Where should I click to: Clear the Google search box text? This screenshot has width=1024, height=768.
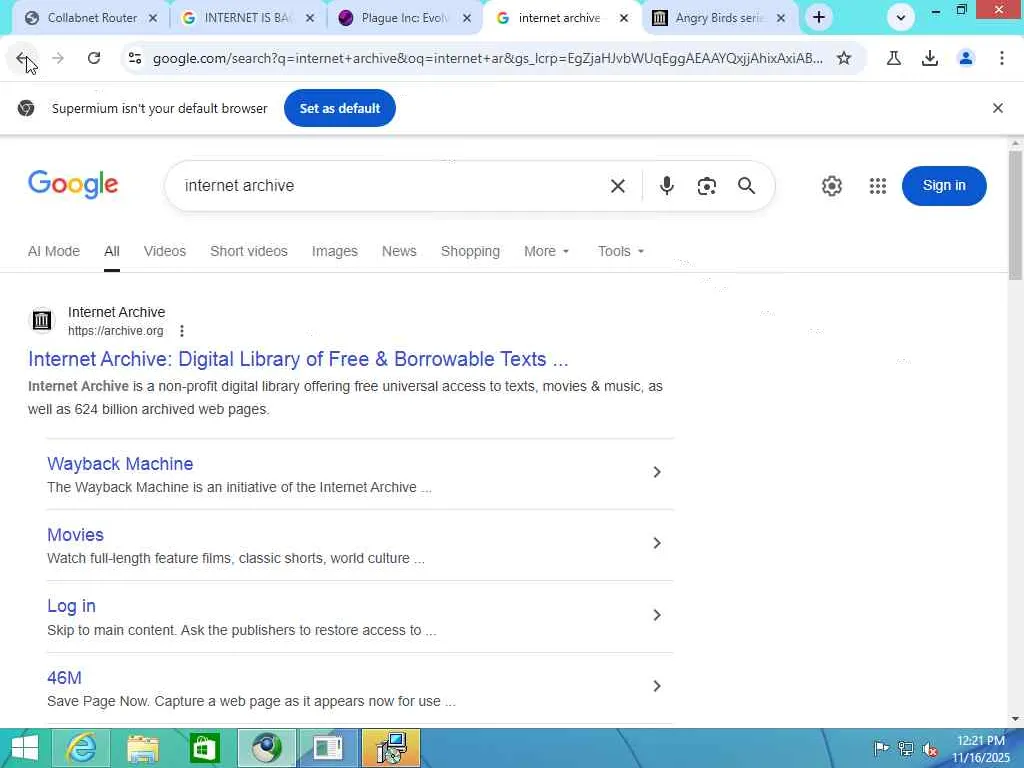[x=618, y=186]
